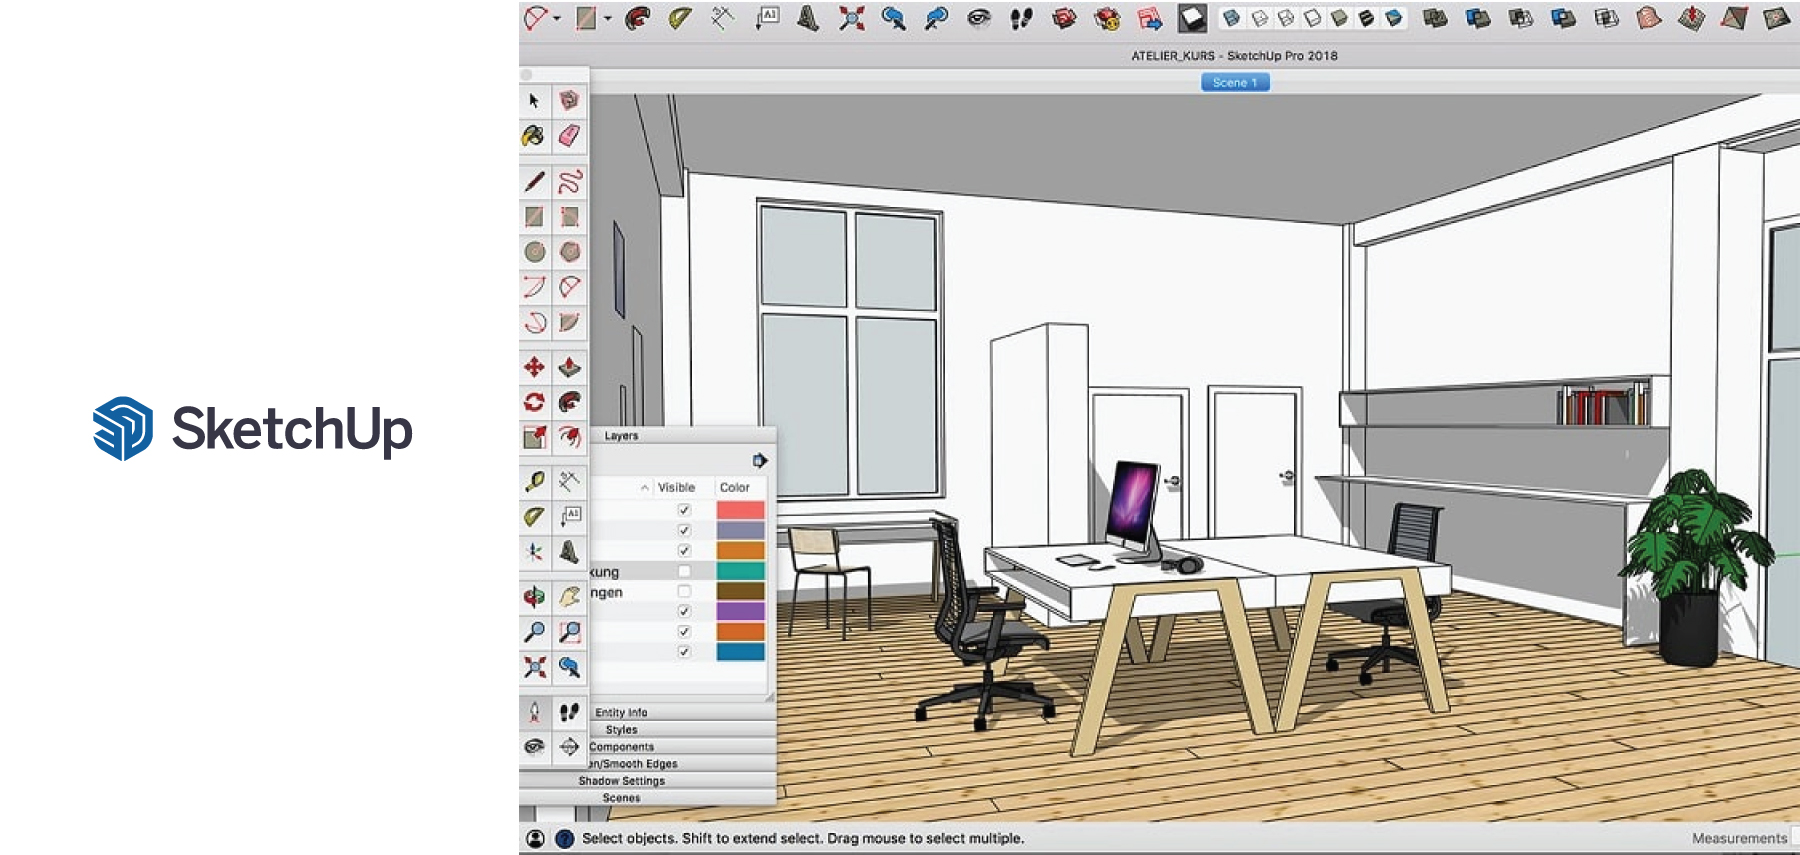Click the layer name sort arrow

(644, 488)
